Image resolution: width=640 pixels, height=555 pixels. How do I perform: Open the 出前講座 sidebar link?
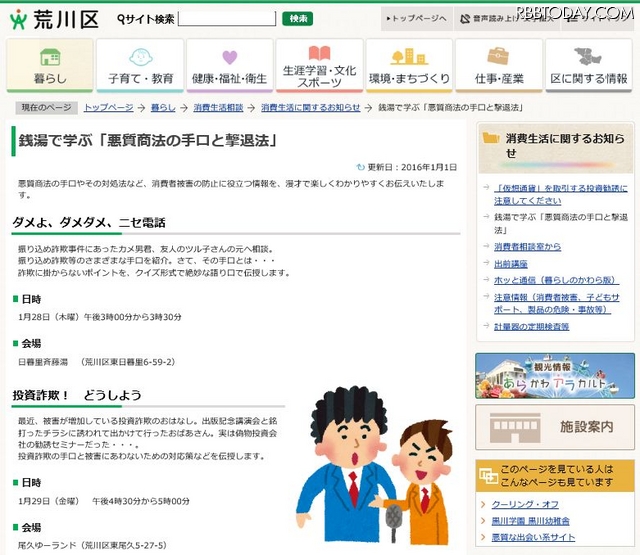(x=512, y=264)
